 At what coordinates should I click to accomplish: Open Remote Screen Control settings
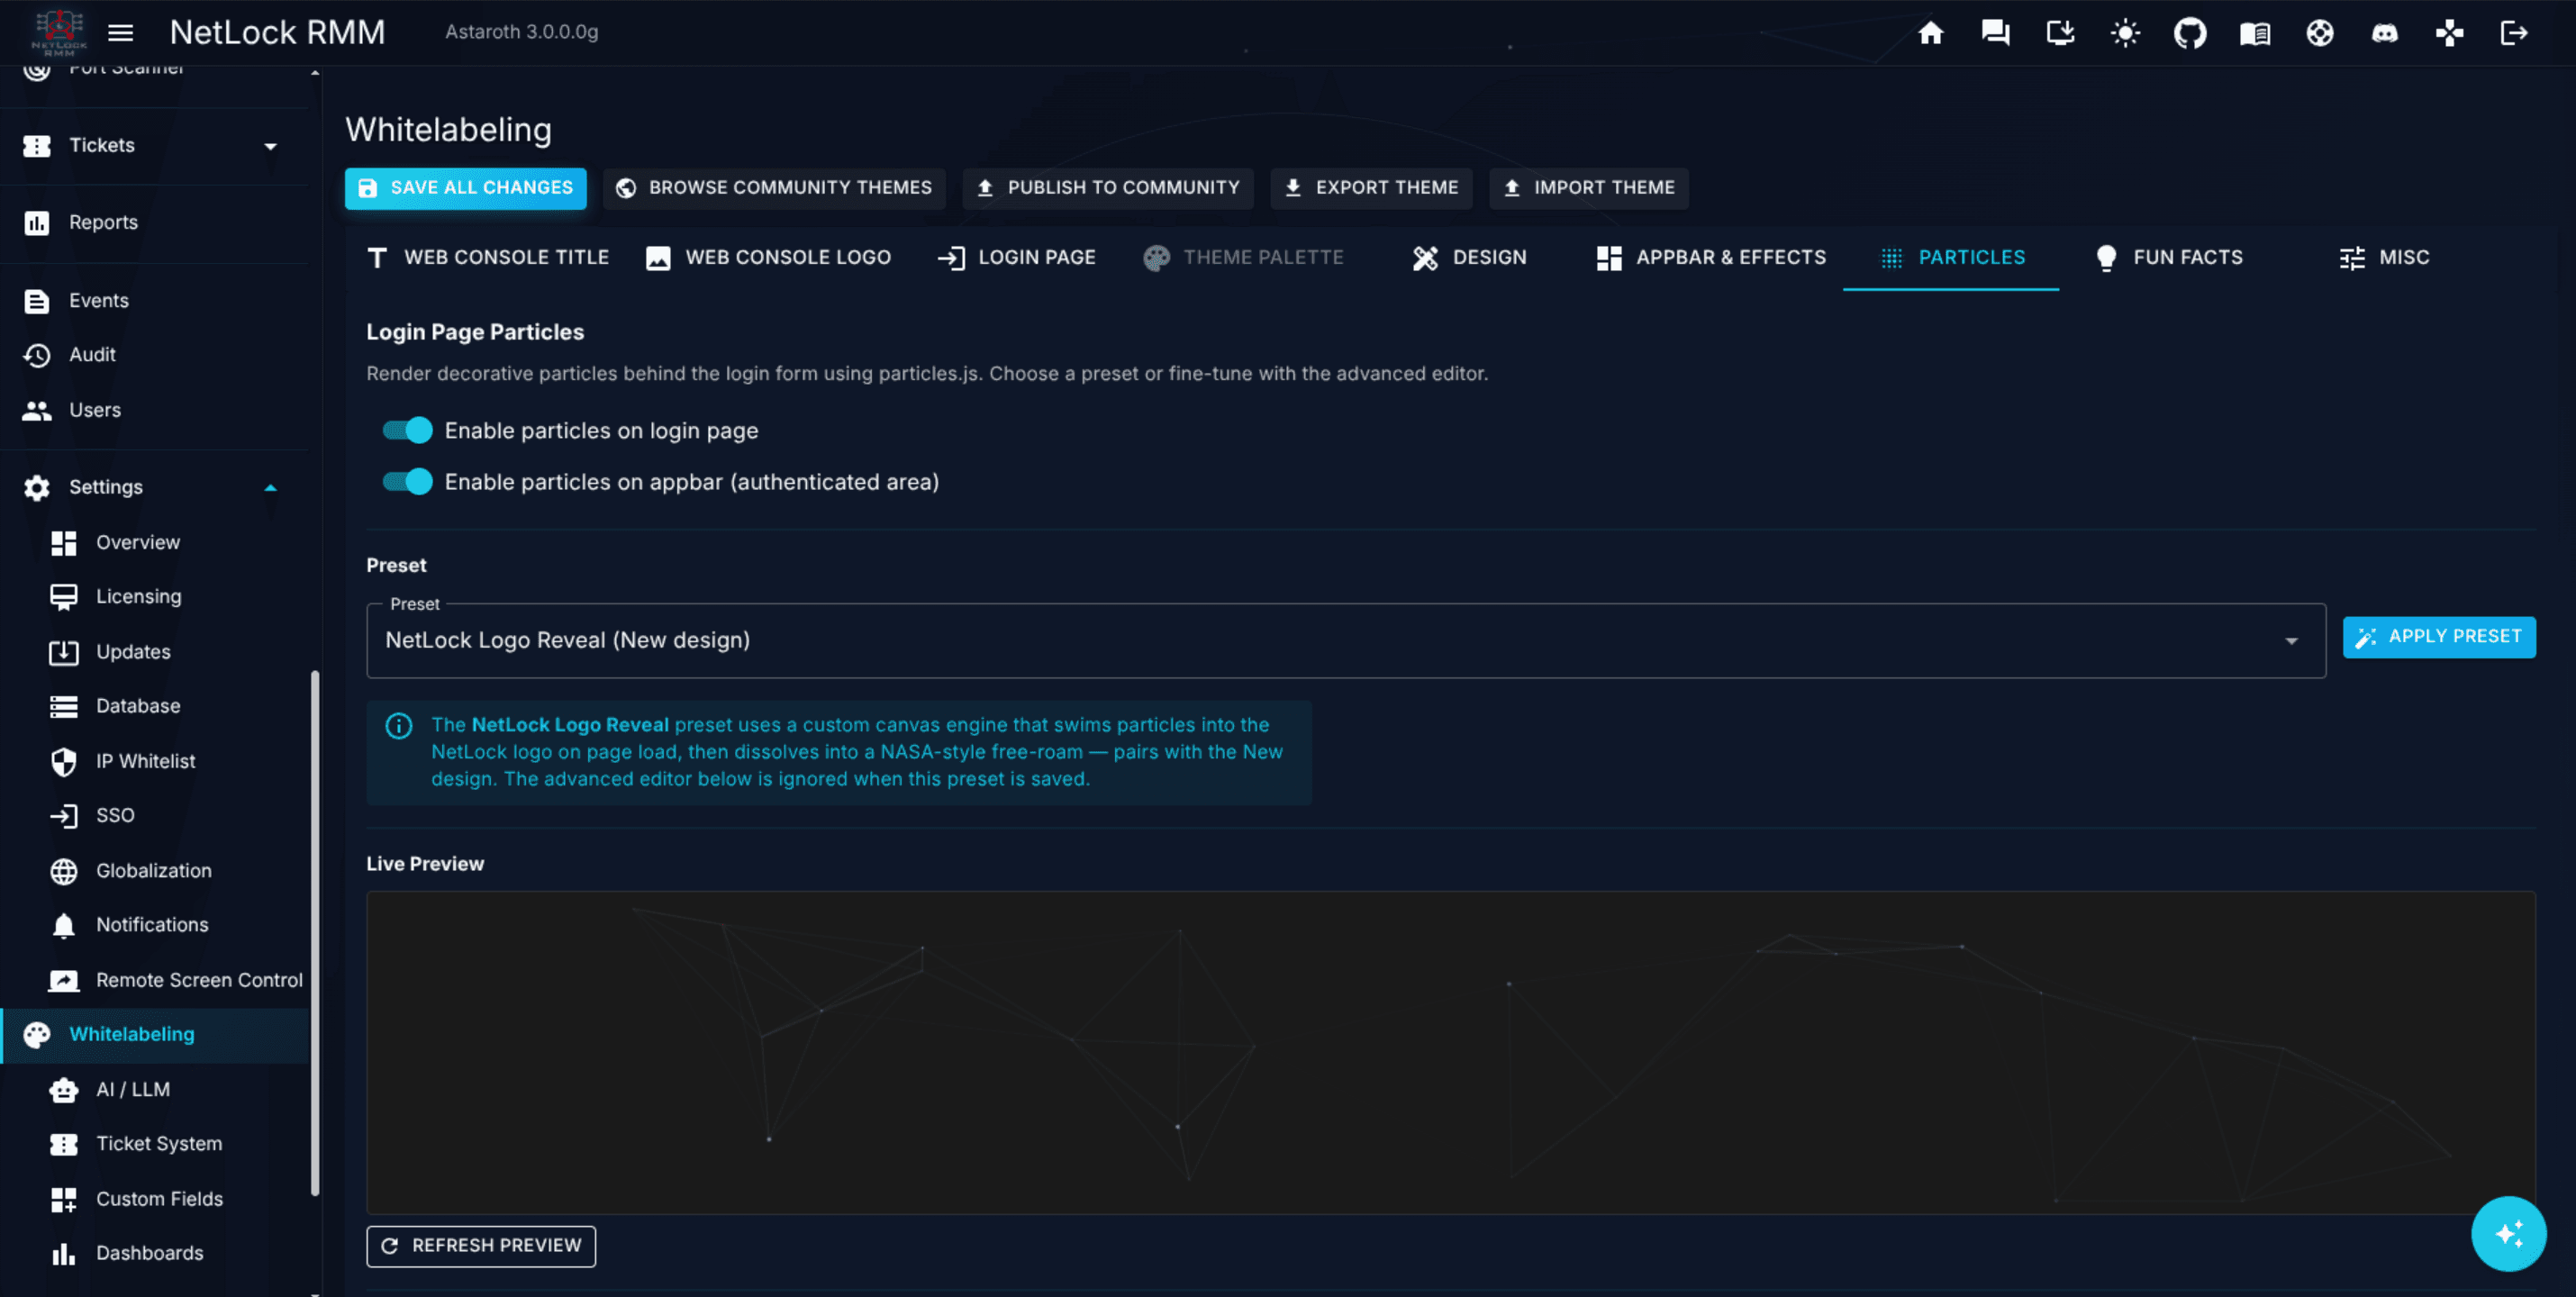[155, 980]
